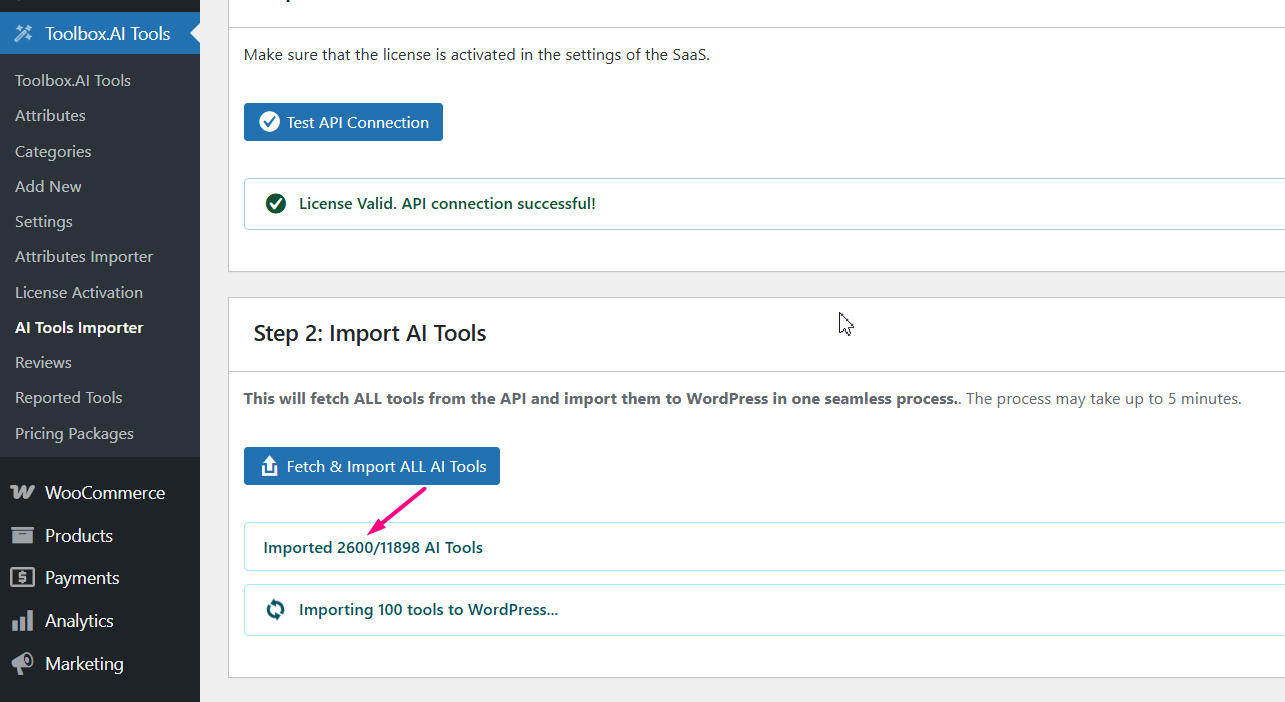Open the Payments menu

pos(100,578)
